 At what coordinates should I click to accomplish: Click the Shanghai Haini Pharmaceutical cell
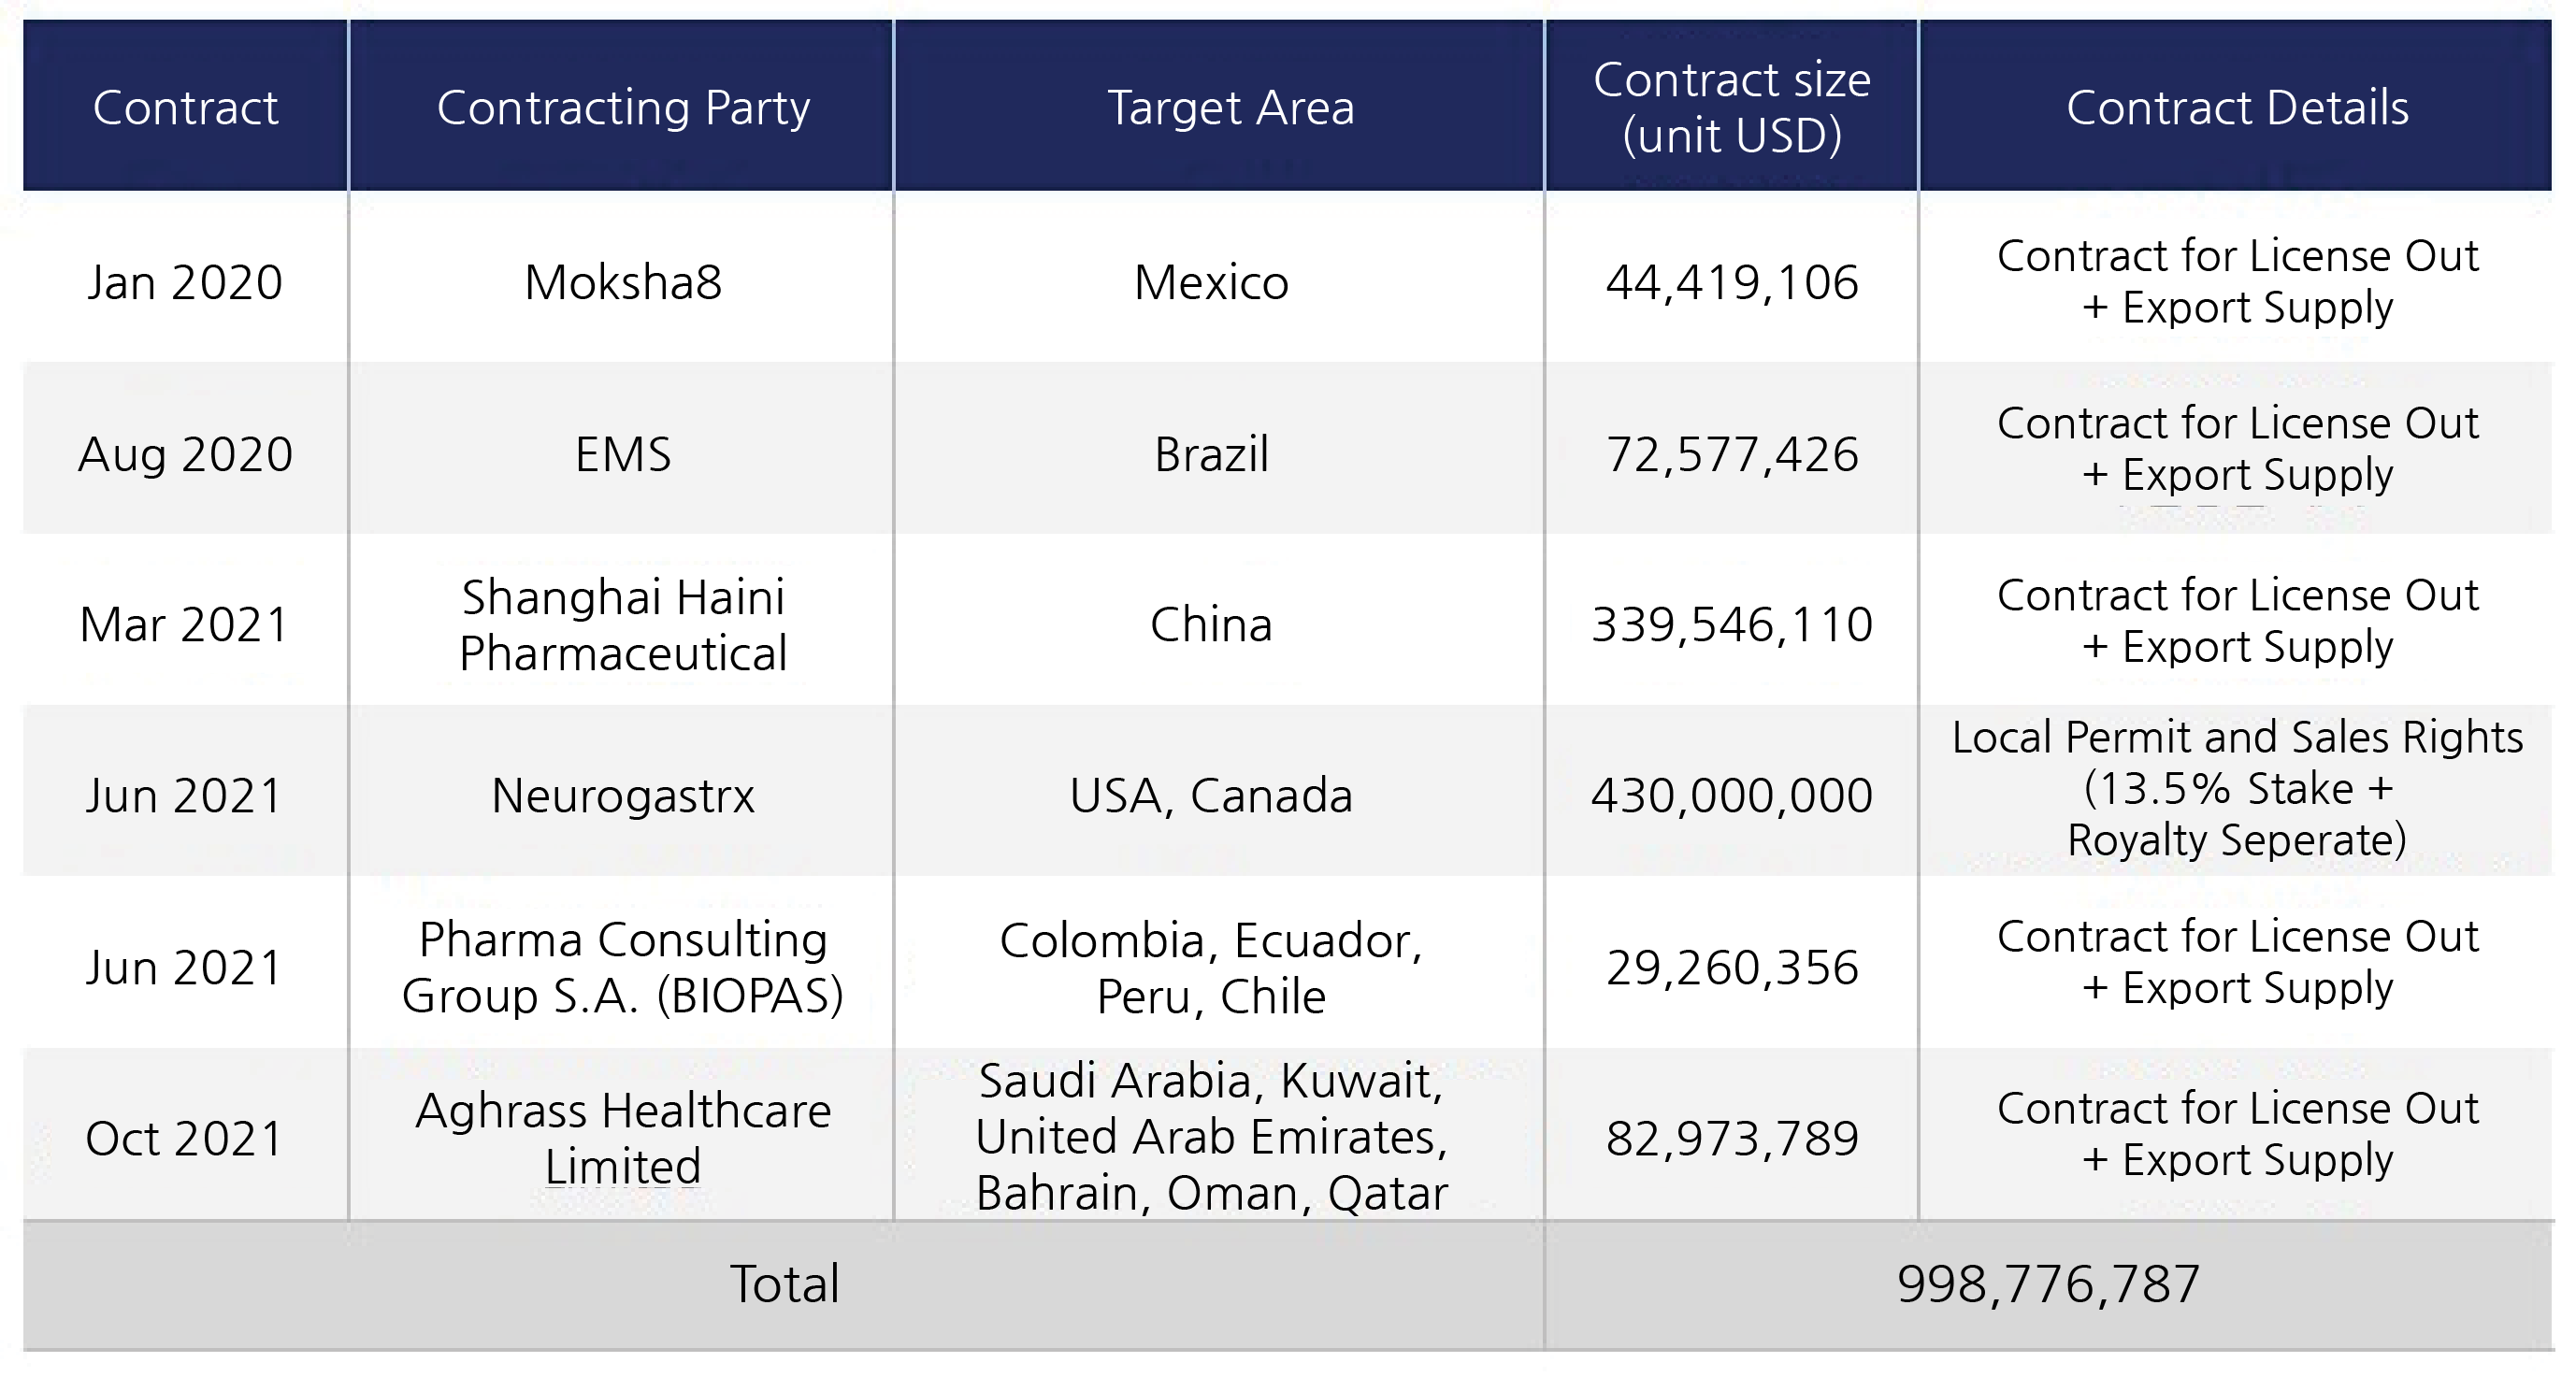coord(622,625)
